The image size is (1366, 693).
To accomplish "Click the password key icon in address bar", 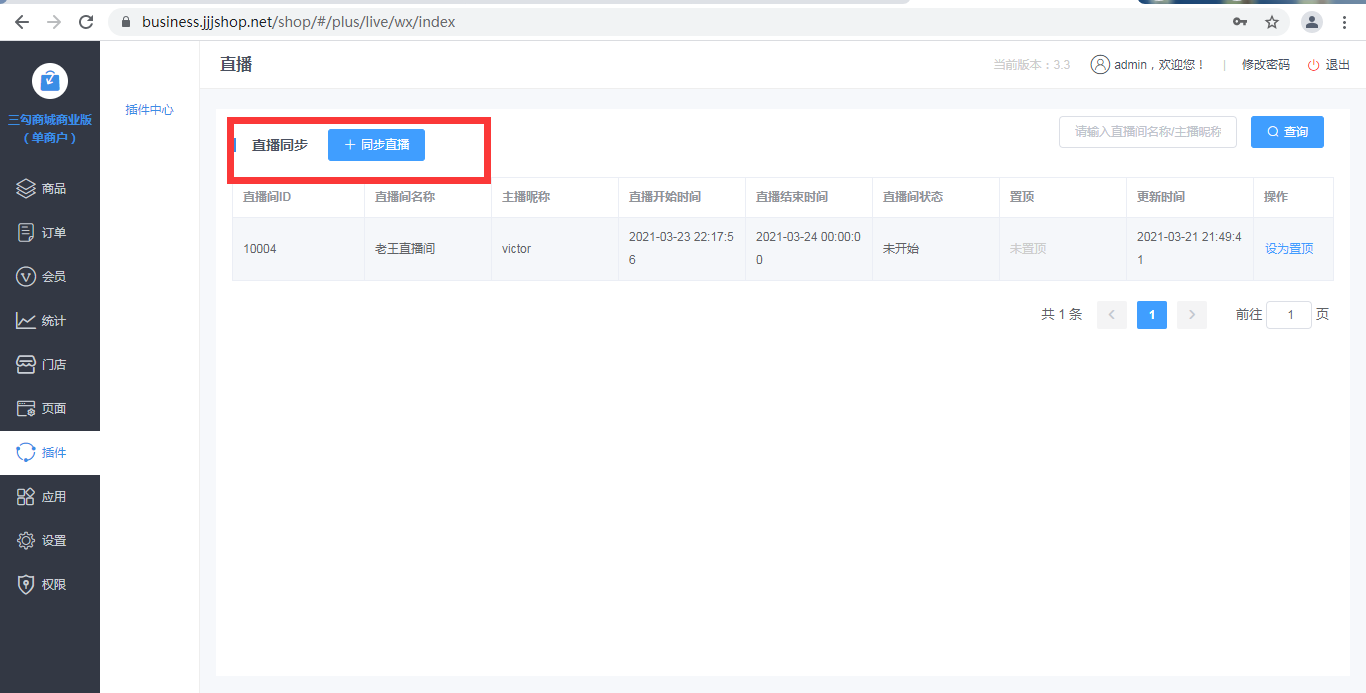I will [x=1240, y=22].
